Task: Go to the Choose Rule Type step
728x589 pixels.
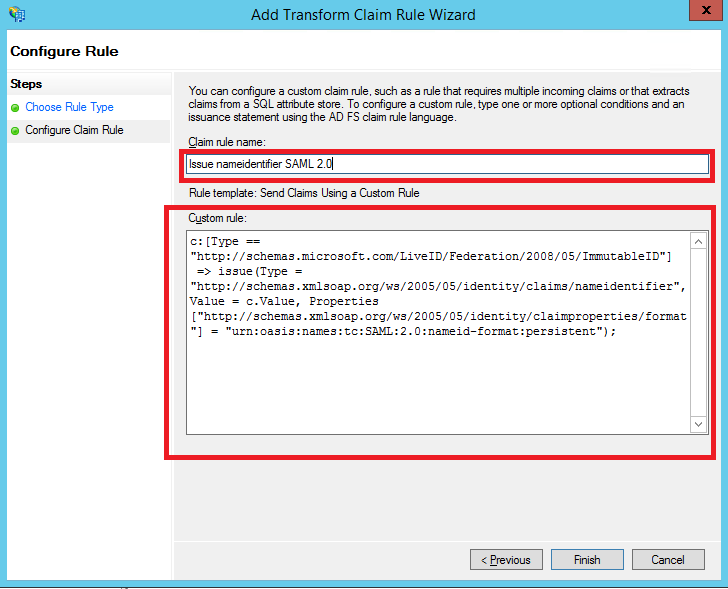Action: pos(69,107)
